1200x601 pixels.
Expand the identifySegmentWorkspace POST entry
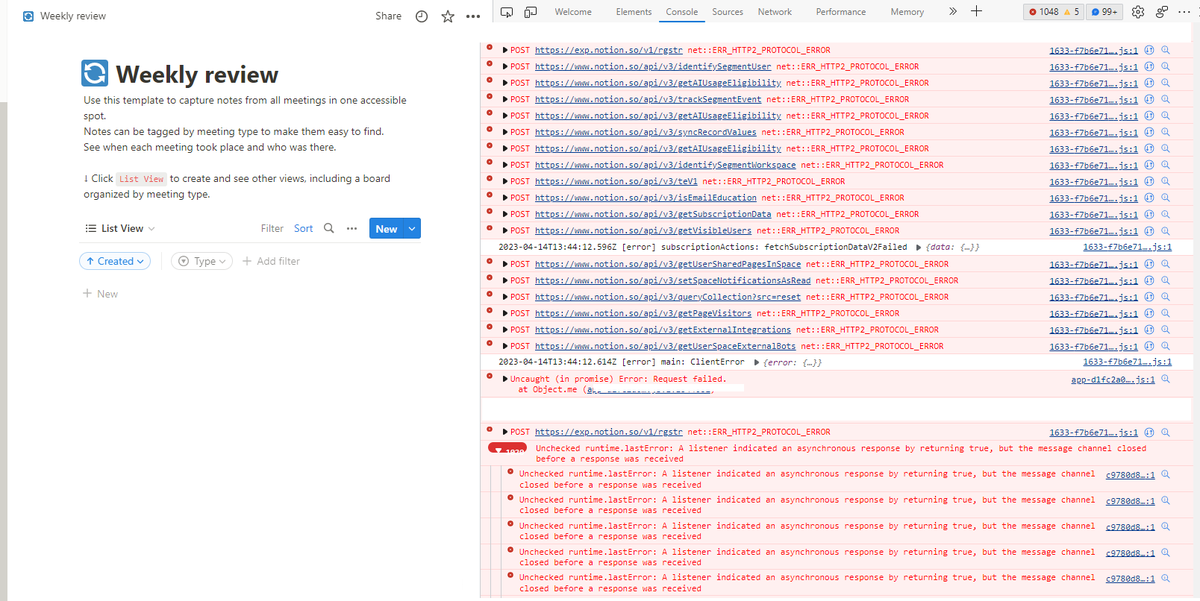tap(505, 165)
